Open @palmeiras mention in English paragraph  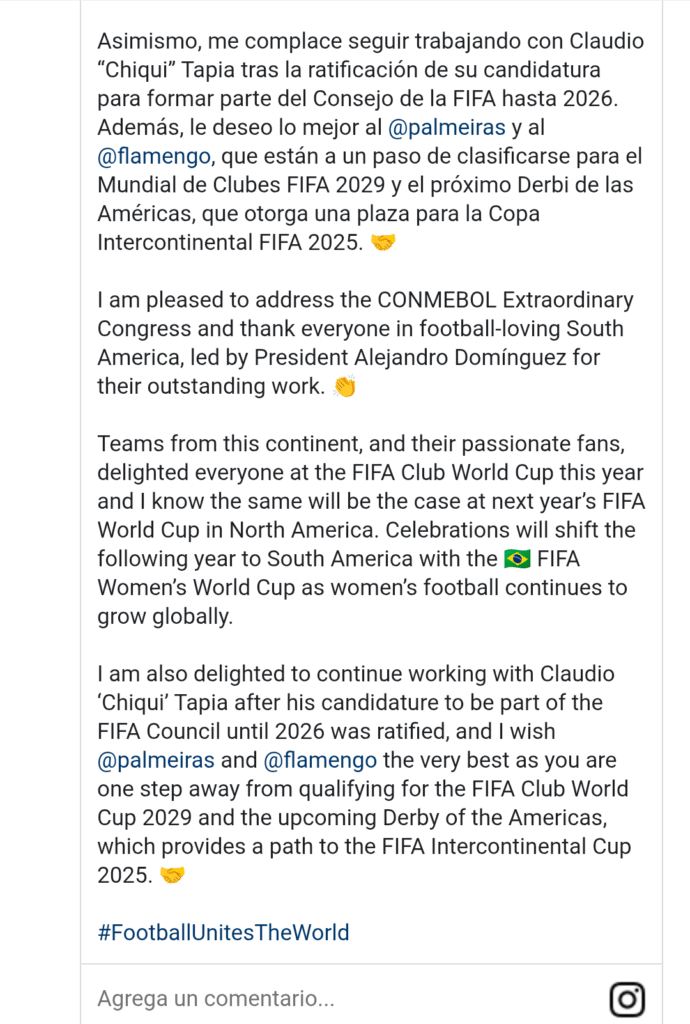(x=155, y=761)
